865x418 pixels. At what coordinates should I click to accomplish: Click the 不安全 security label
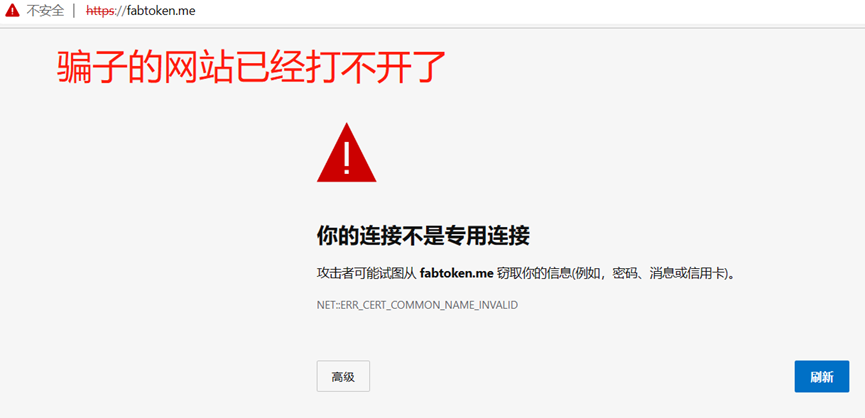45,10
